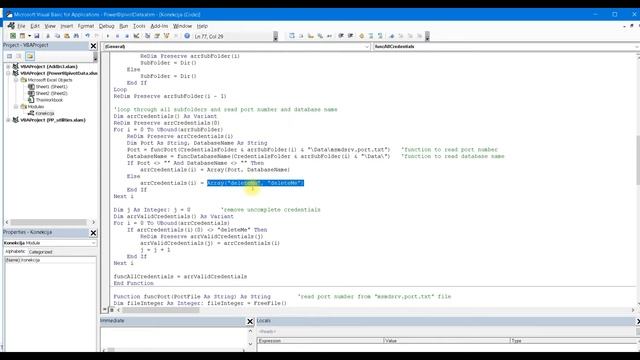Click the Find binoculars toolbar icon

76,36
